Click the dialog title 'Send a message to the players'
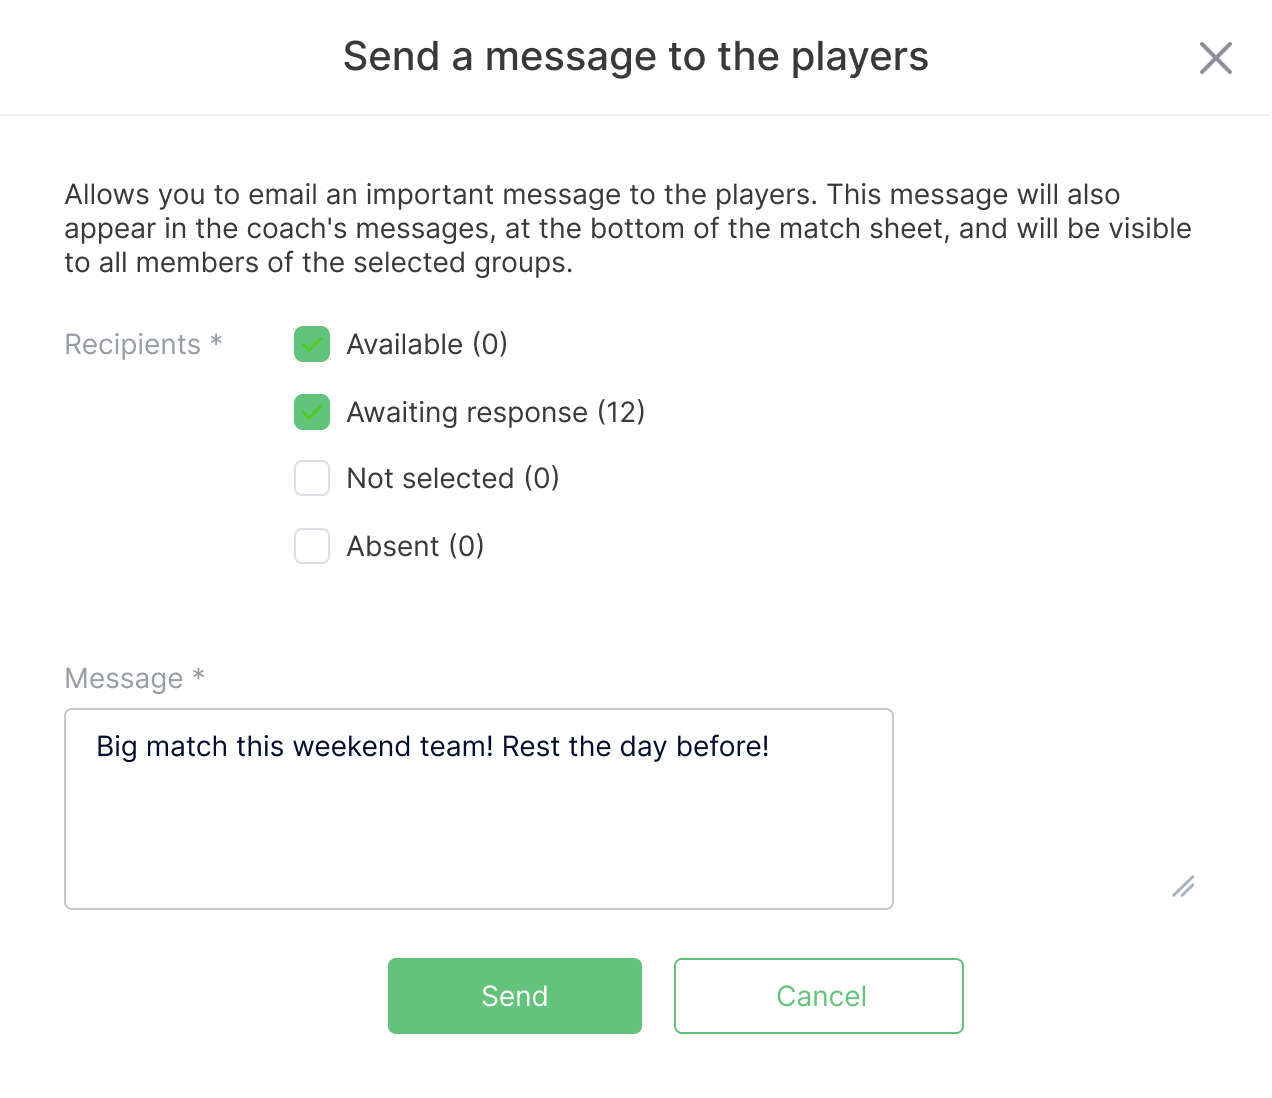This screenshot has width=1272, height=1098. click(x=636, y=56)
